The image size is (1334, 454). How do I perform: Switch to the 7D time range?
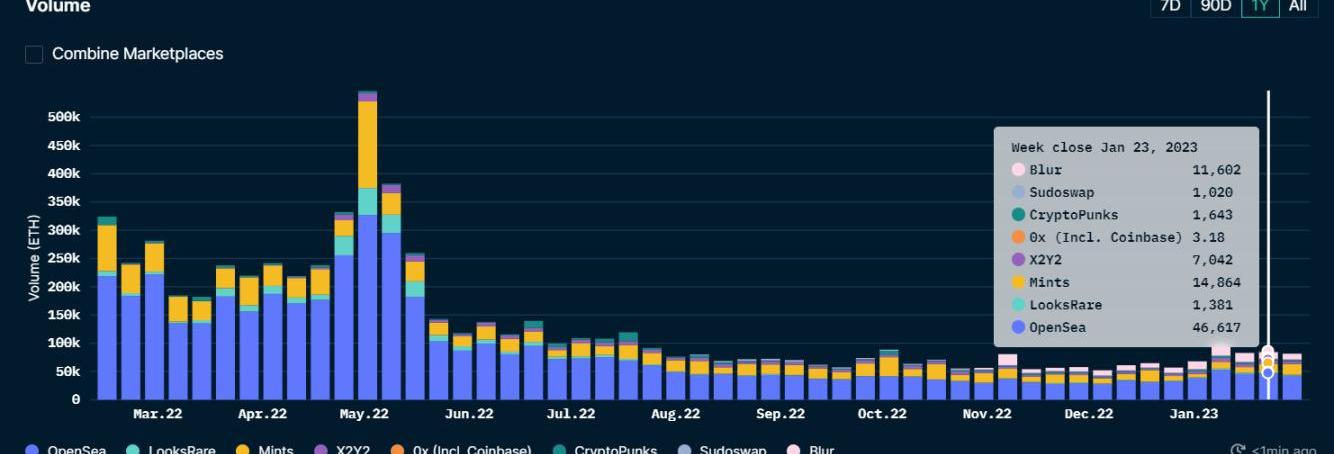coord(1170,6)
